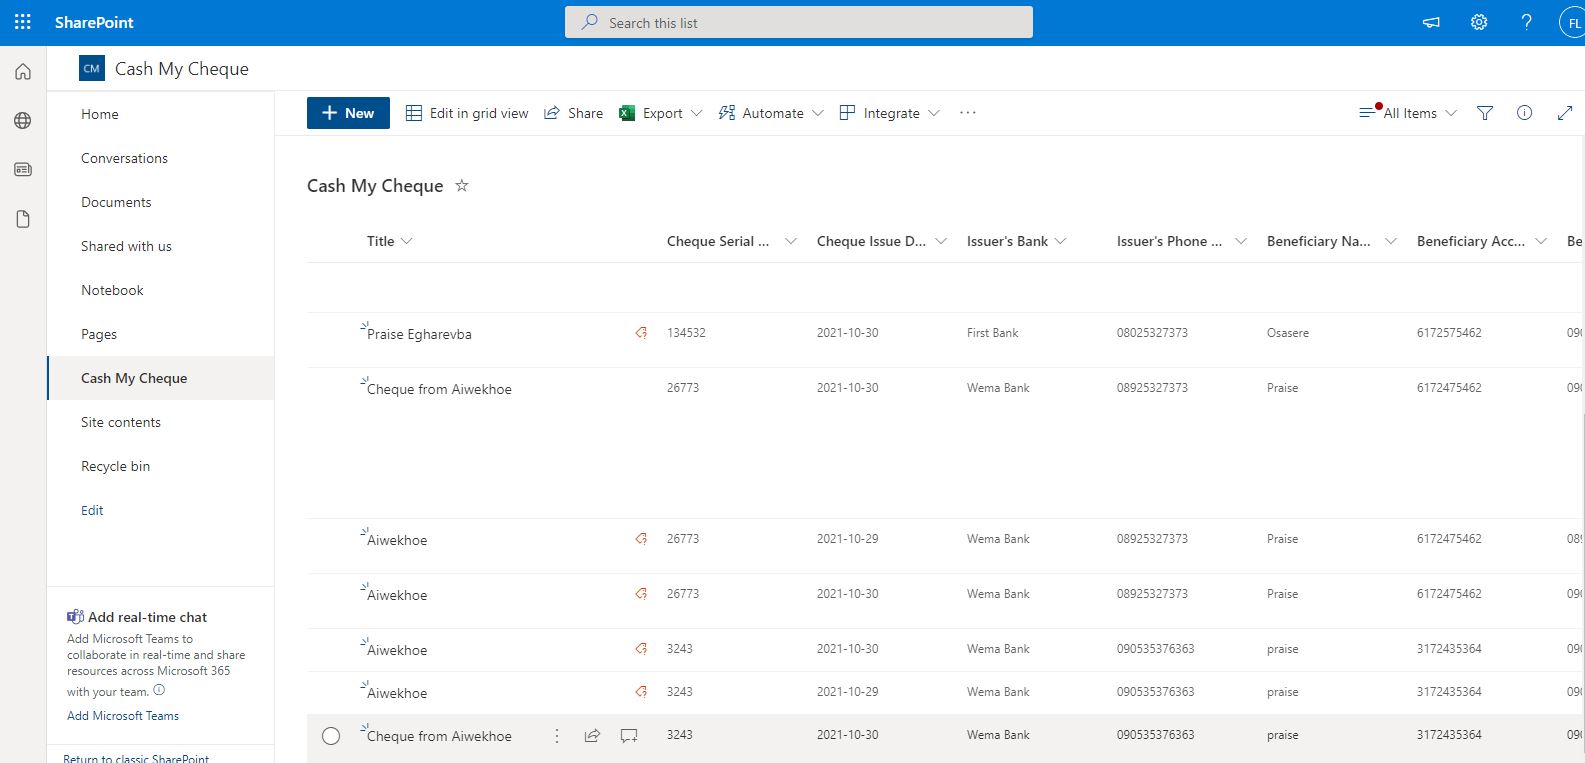
Task: Open the Settings gear icon
Action: (x=1479, y=22)
